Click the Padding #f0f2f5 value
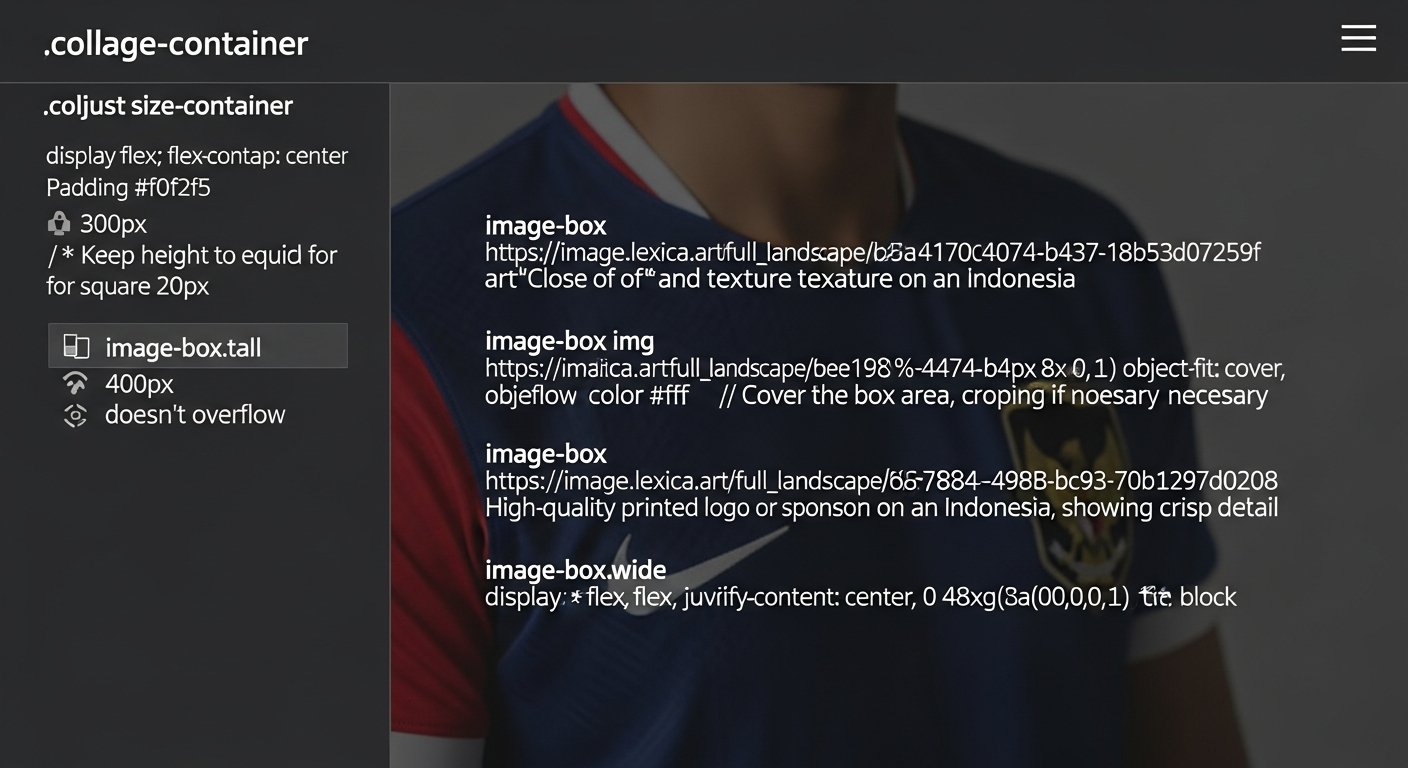The width and height of the screenshot is (1408, 768). tap(128, 187)
